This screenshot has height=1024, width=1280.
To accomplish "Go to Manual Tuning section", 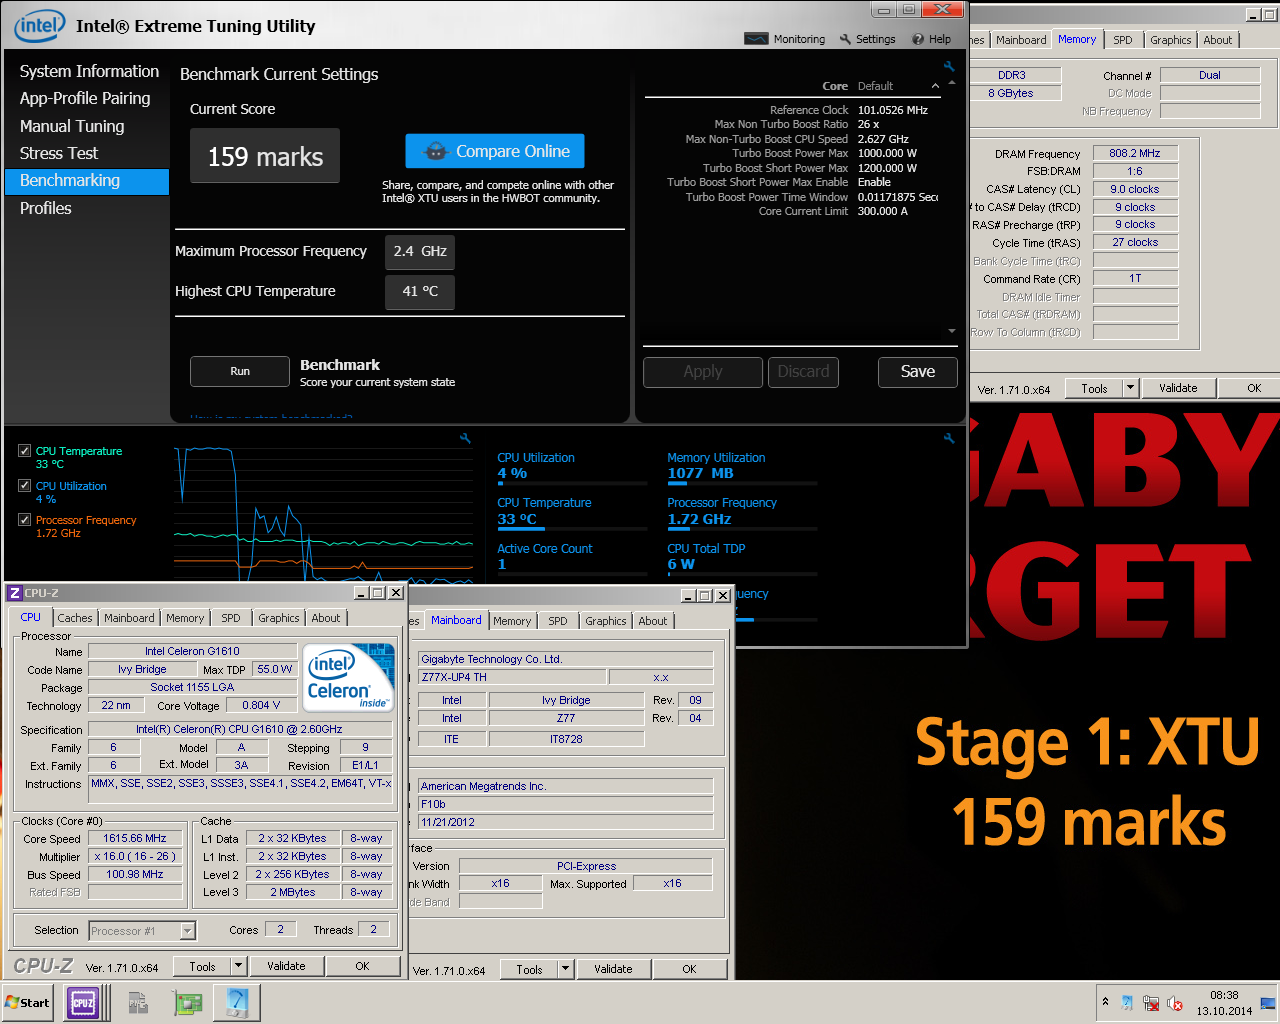I will [x=72, y=126].
